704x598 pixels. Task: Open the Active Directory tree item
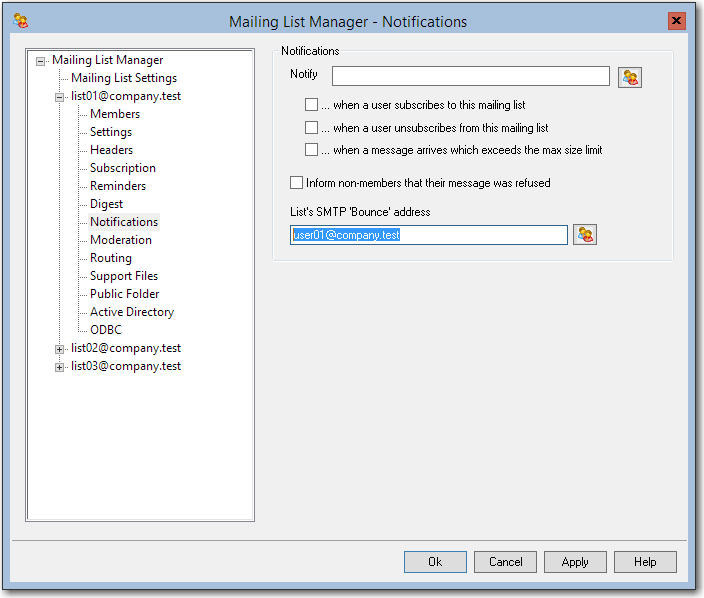pos(131,312)
